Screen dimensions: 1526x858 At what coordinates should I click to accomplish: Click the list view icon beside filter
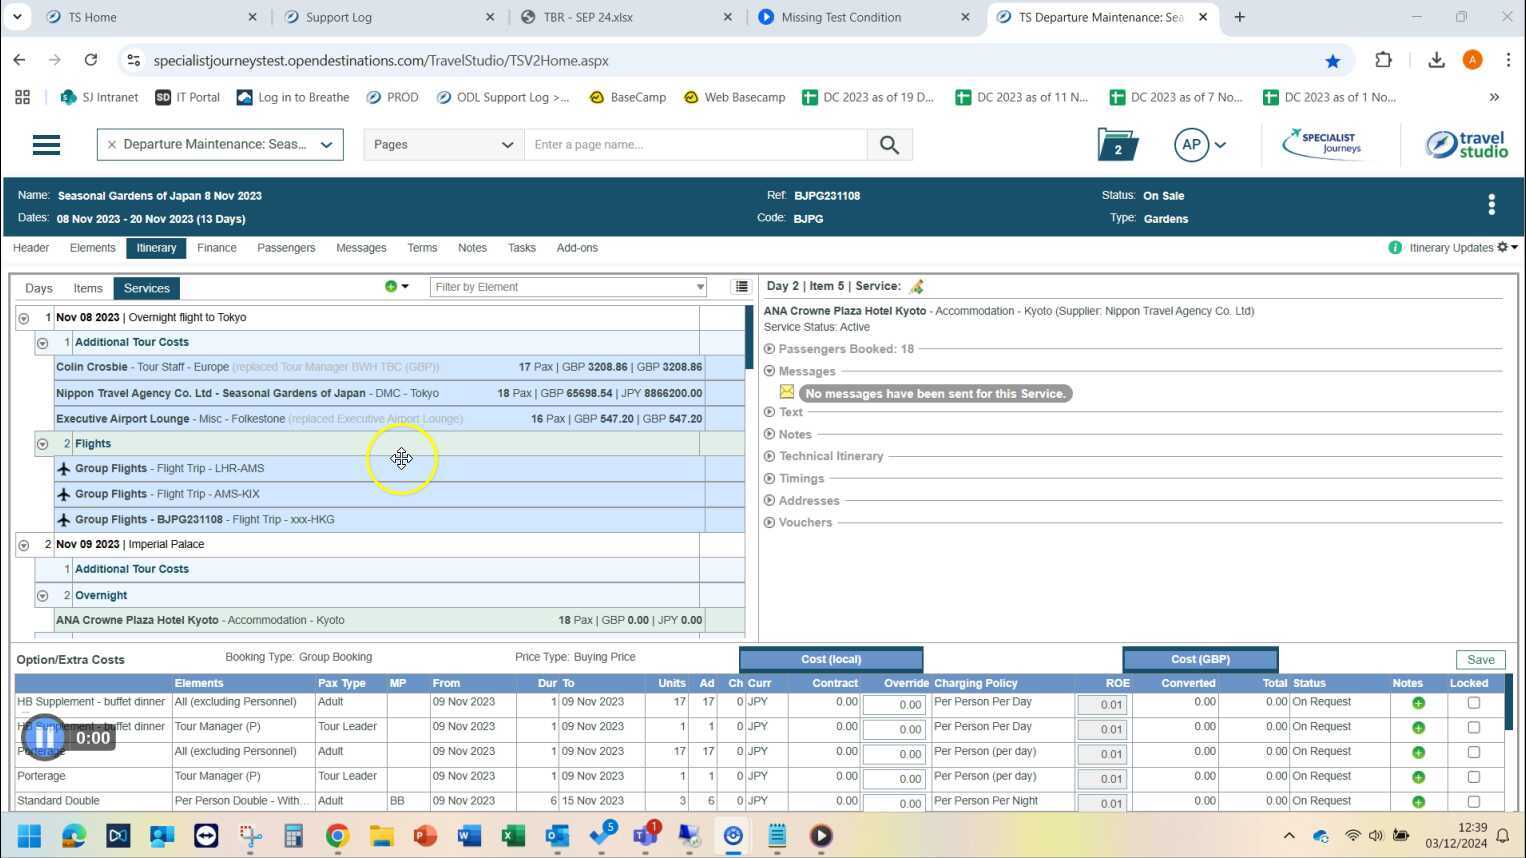click(x=741, y=287)
